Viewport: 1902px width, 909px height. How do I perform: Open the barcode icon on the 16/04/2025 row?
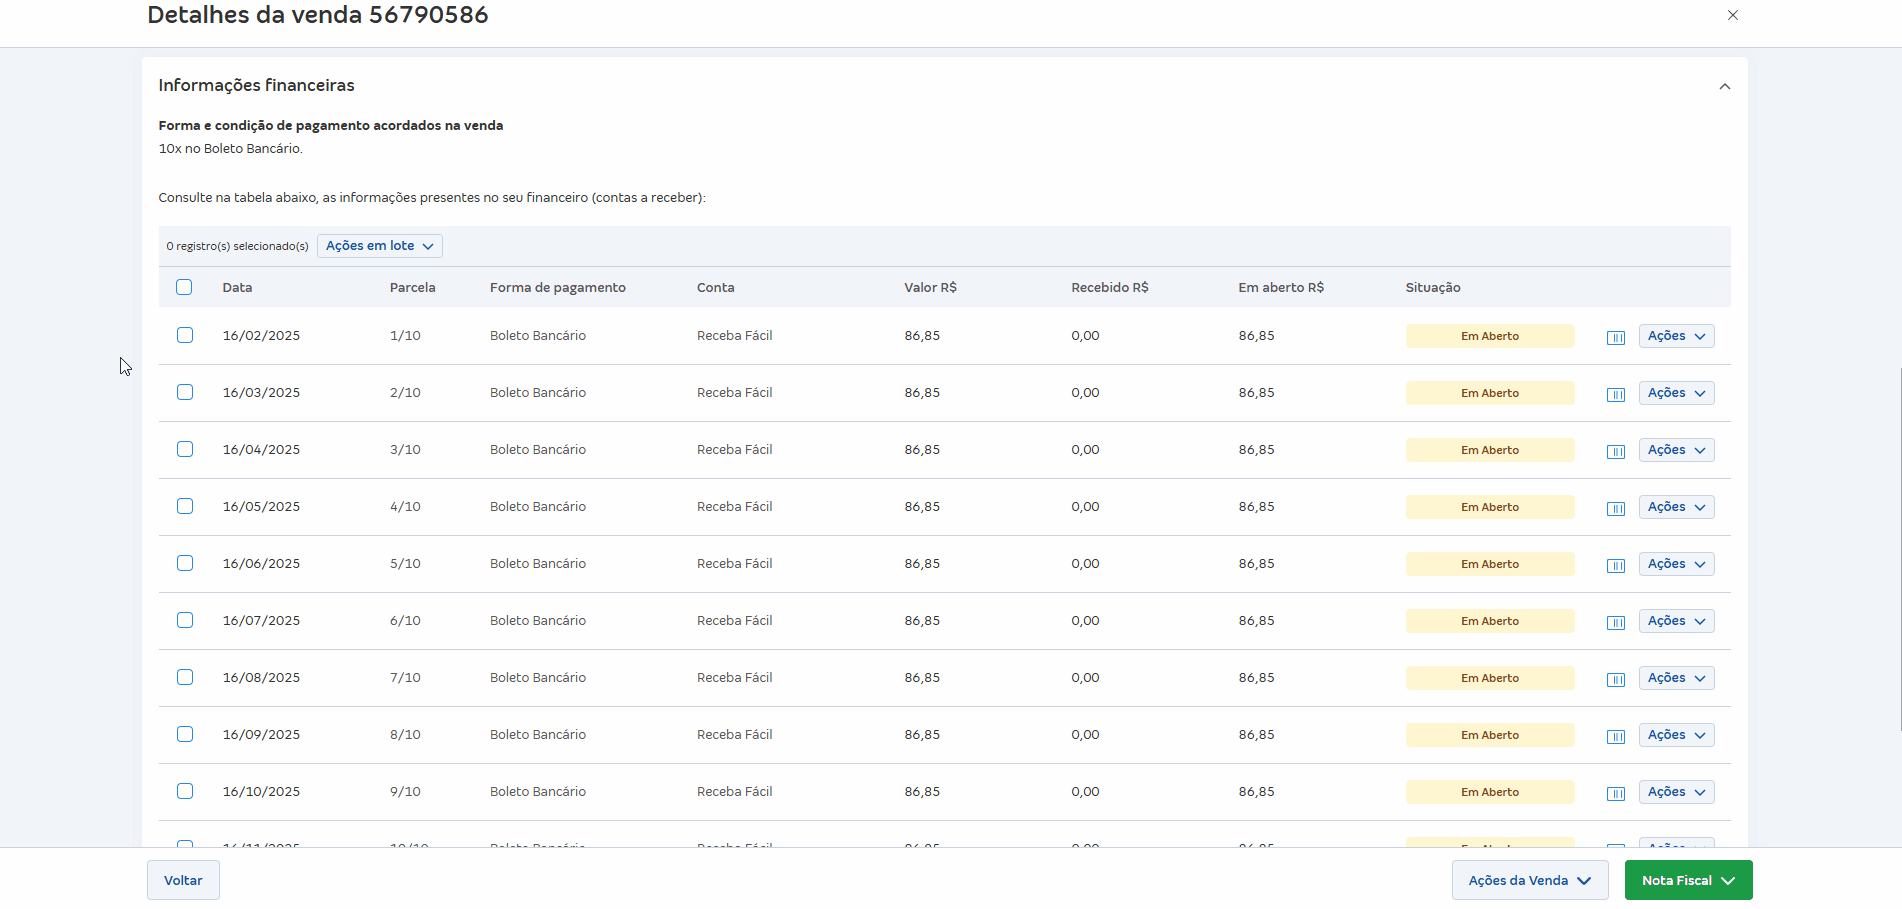coord(1615,451)
